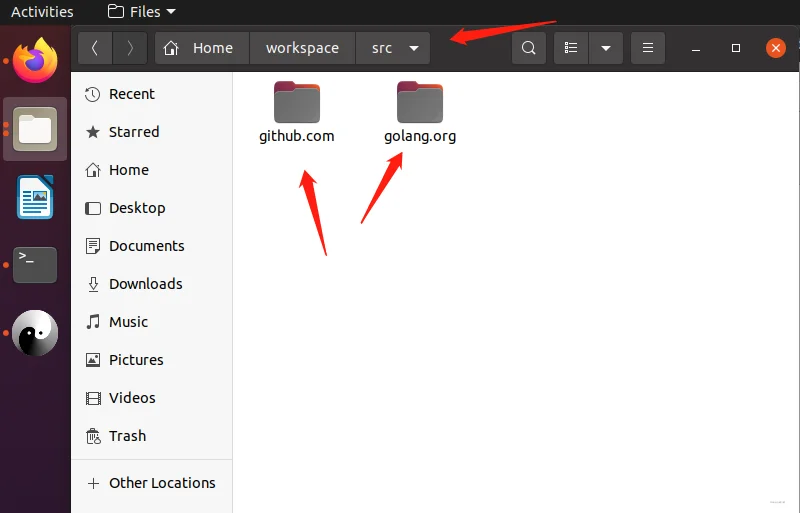The image size is (800, 513).
Task: Open Pictures in the sidebar
Action: click(152, 360)
